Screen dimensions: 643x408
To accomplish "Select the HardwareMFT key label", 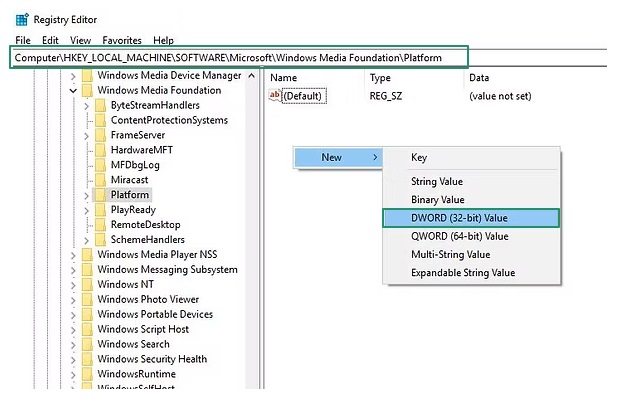I will (142, 150).
